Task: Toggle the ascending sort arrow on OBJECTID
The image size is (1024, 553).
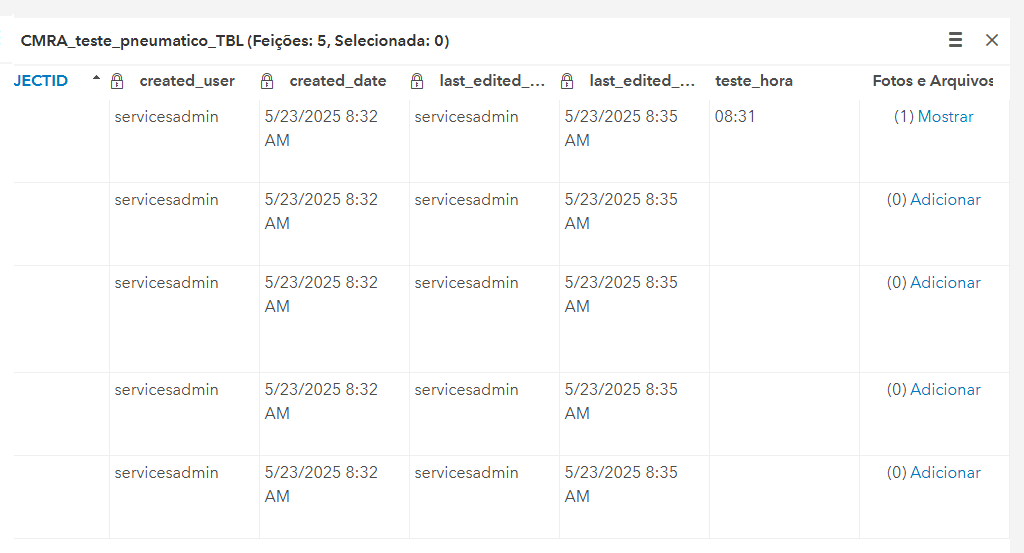Action: pos(97,78)
